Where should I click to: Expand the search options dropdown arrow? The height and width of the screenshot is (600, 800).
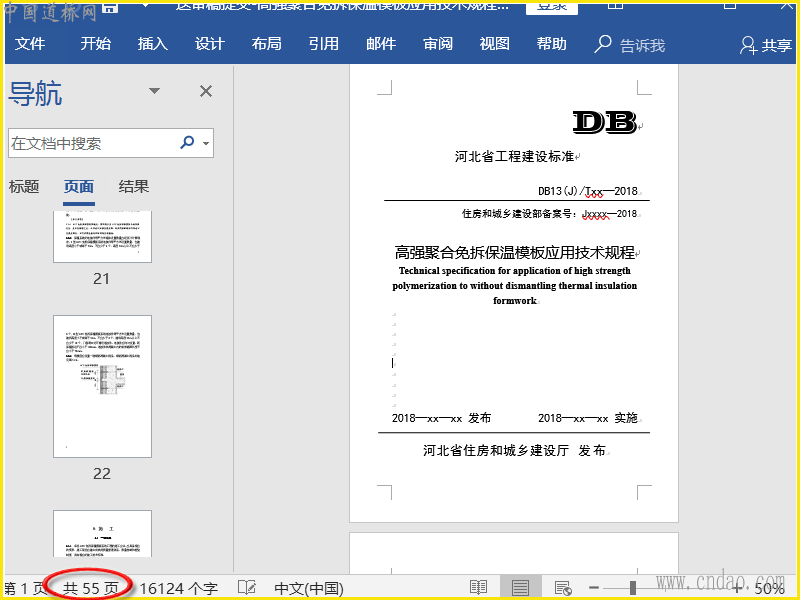pos(206,144)
